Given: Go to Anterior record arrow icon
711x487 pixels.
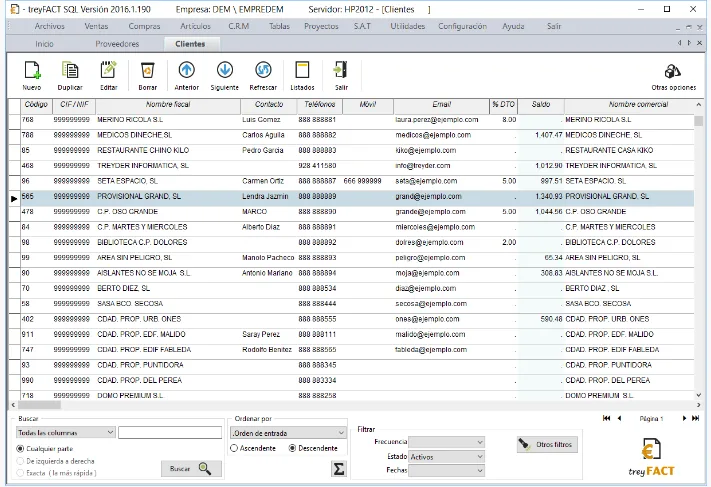Looking at the screenshot, I should point(186,70).
